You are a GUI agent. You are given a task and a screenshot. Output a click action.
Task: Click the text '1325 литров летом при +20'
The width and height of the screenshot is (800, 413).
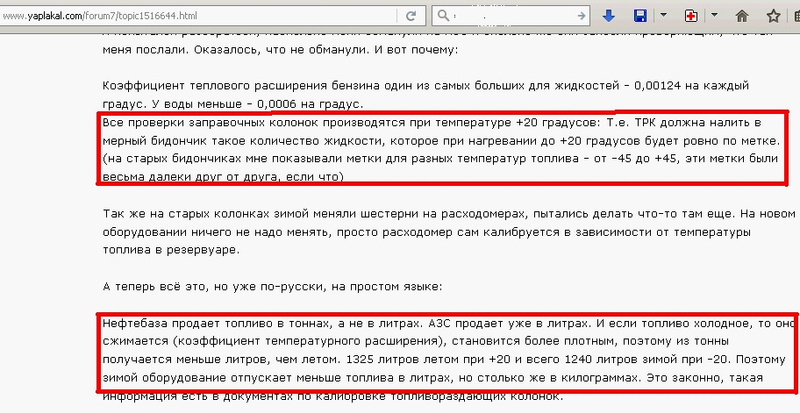(428, 359)
